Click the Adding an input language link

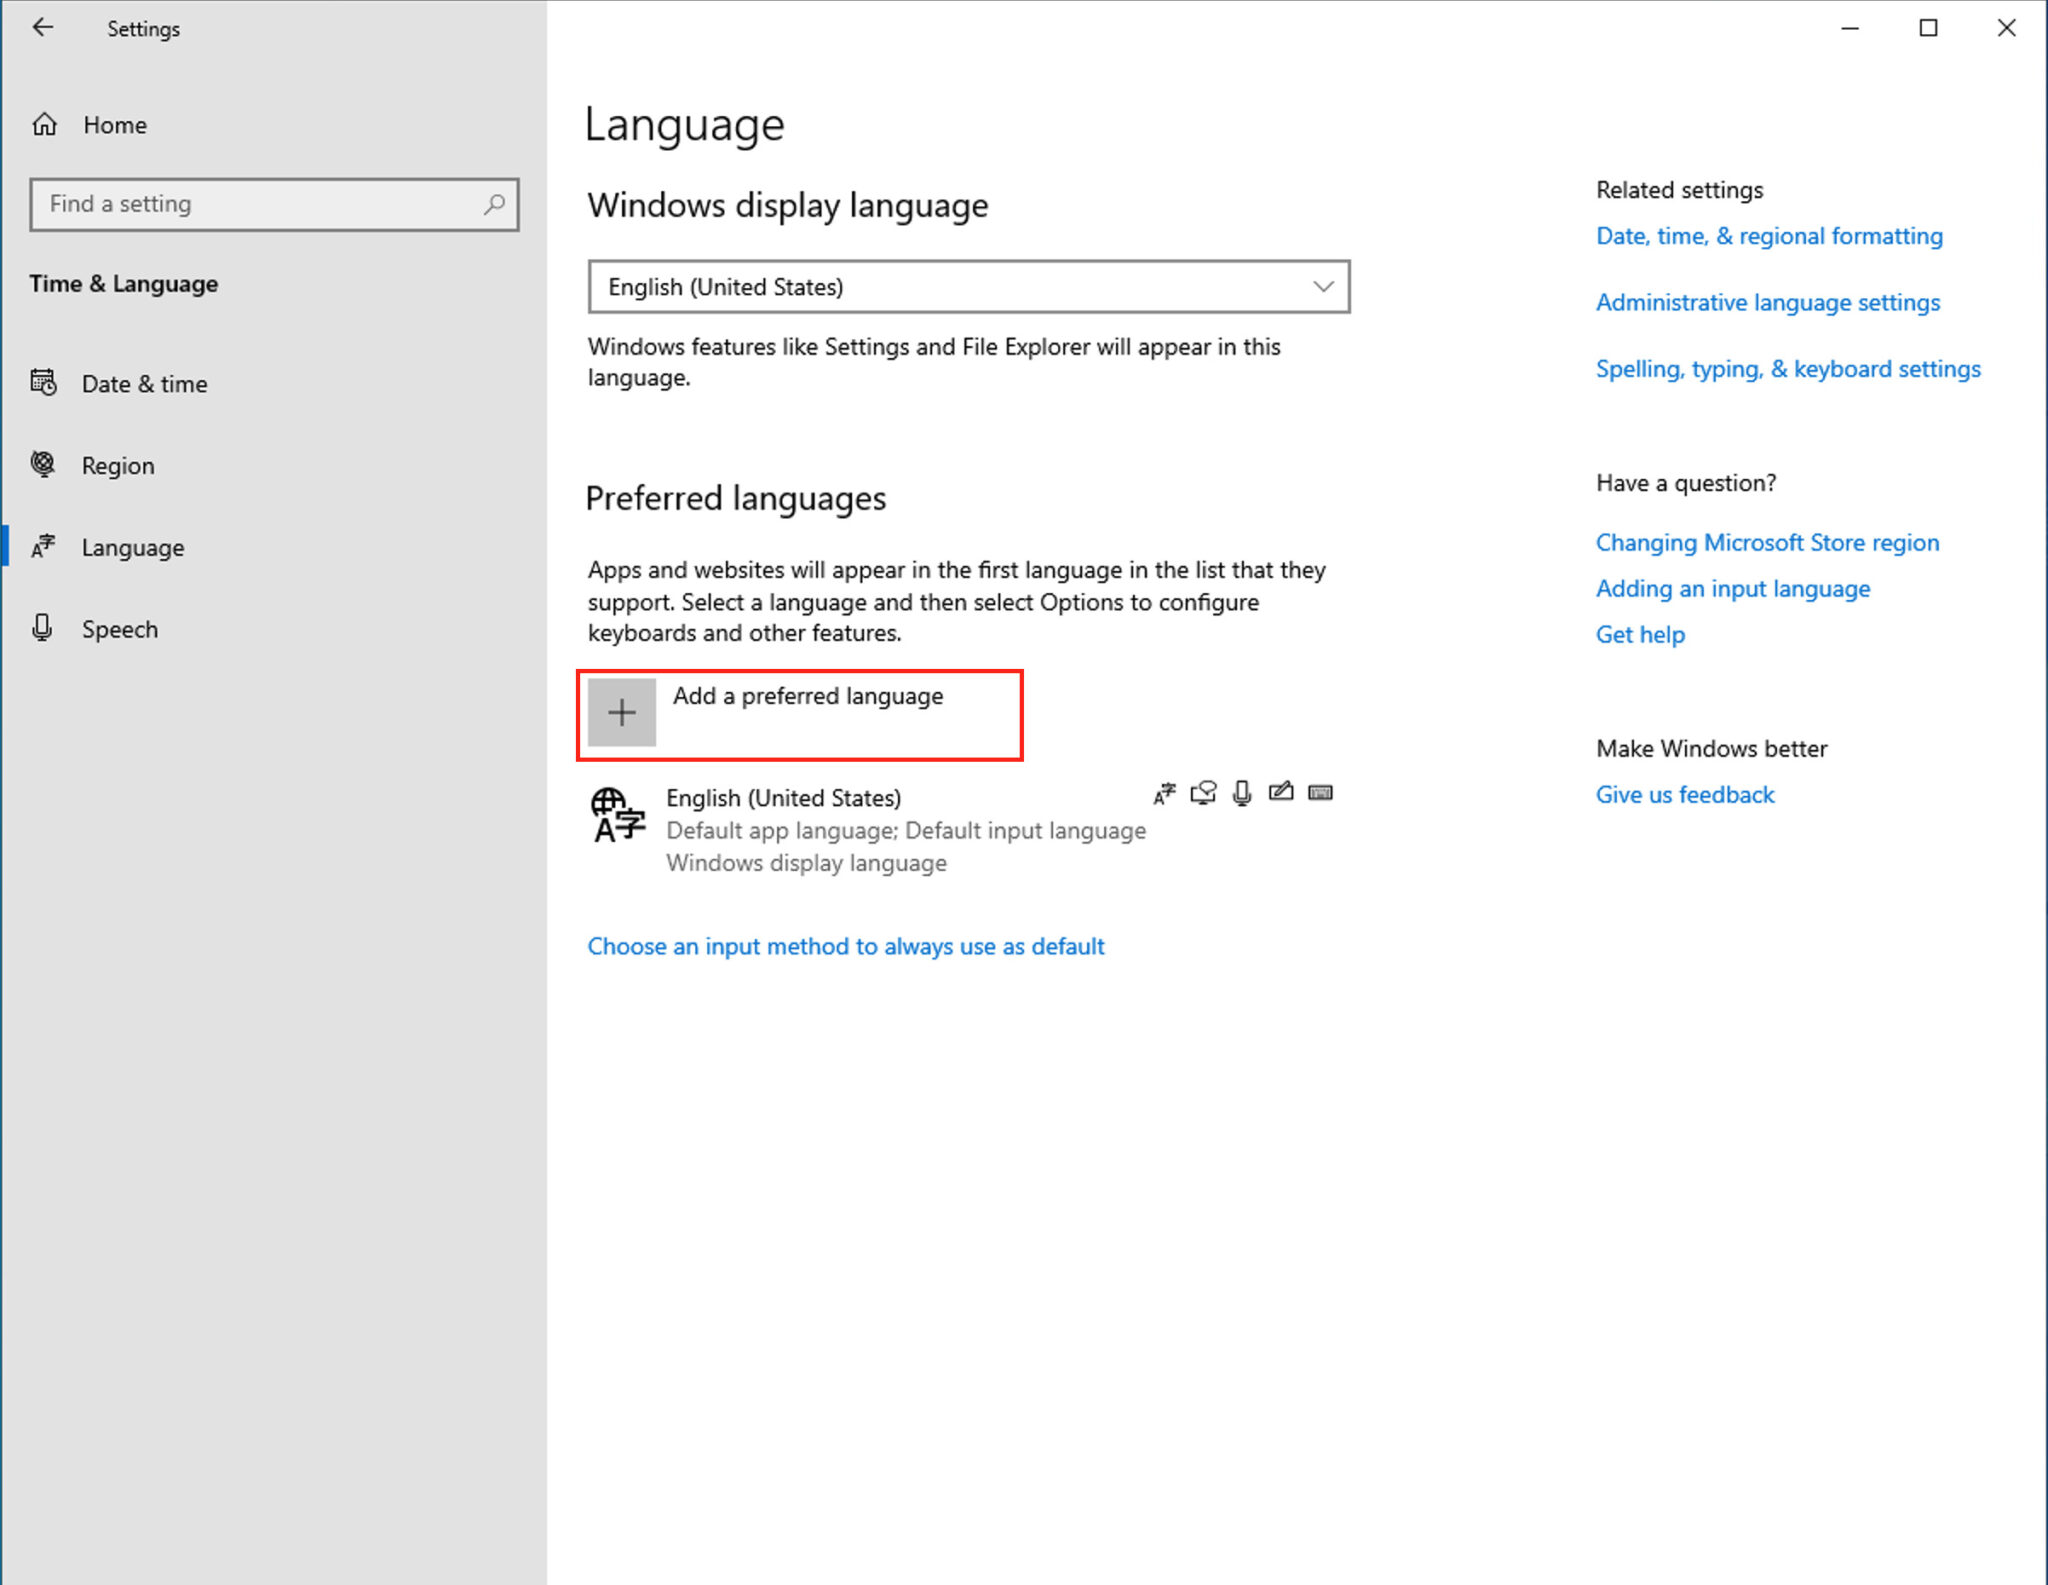pos(1732,588)
